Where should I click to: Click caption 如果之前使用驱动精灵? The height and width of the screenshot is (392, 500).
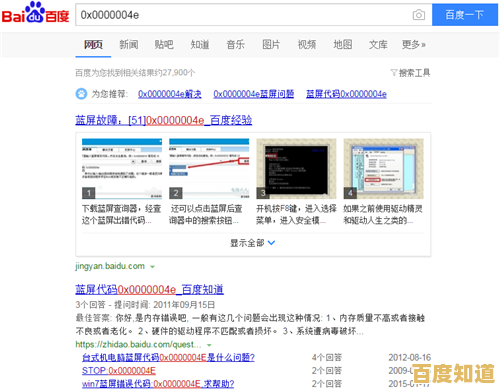pos(383,209)
